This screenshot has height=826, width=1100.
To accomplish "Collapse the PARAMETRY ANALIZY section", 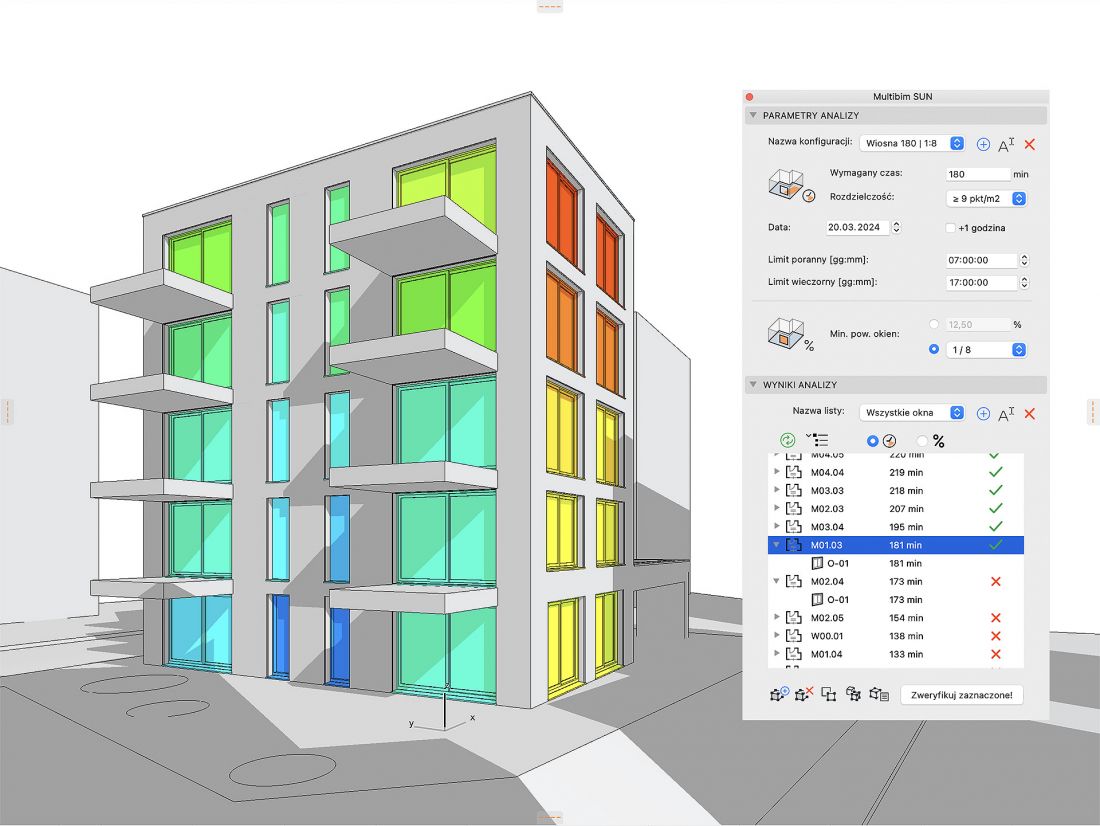I will (x=753, y=115).
